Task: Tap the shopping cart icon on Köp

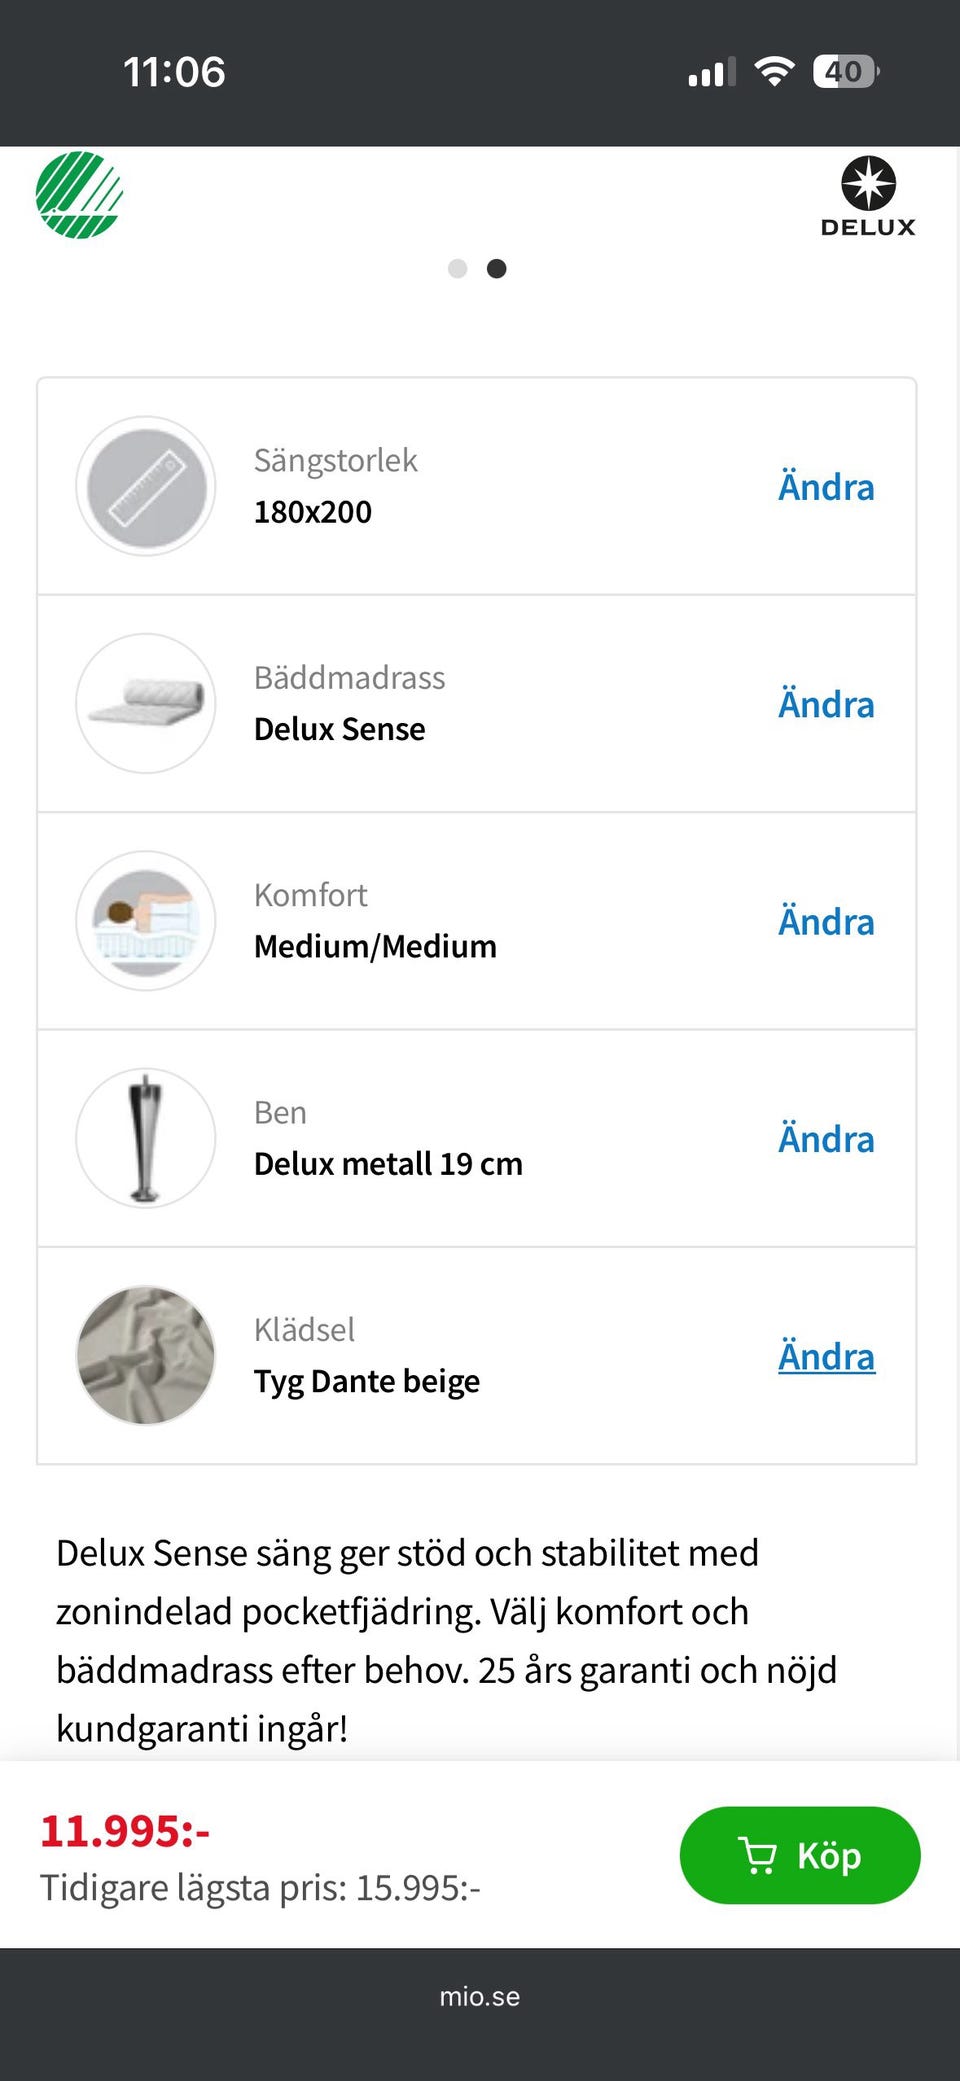Action: (x=757, y=1856)
